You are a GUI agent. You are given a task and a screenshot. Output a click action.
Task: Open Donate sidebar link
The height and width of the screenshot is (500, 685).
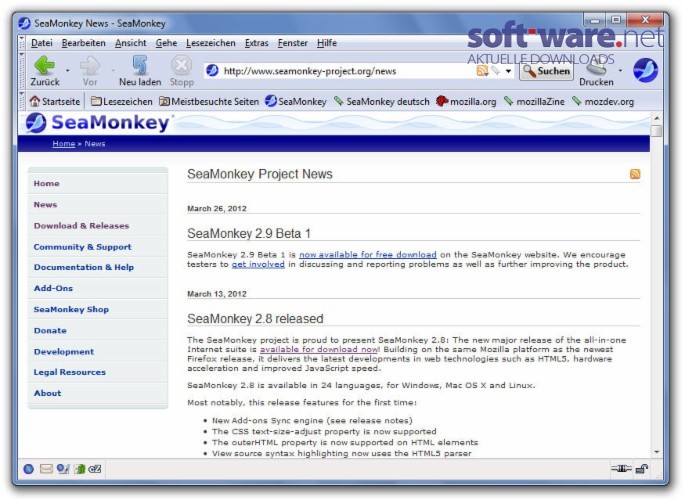[x=50, y=331]
